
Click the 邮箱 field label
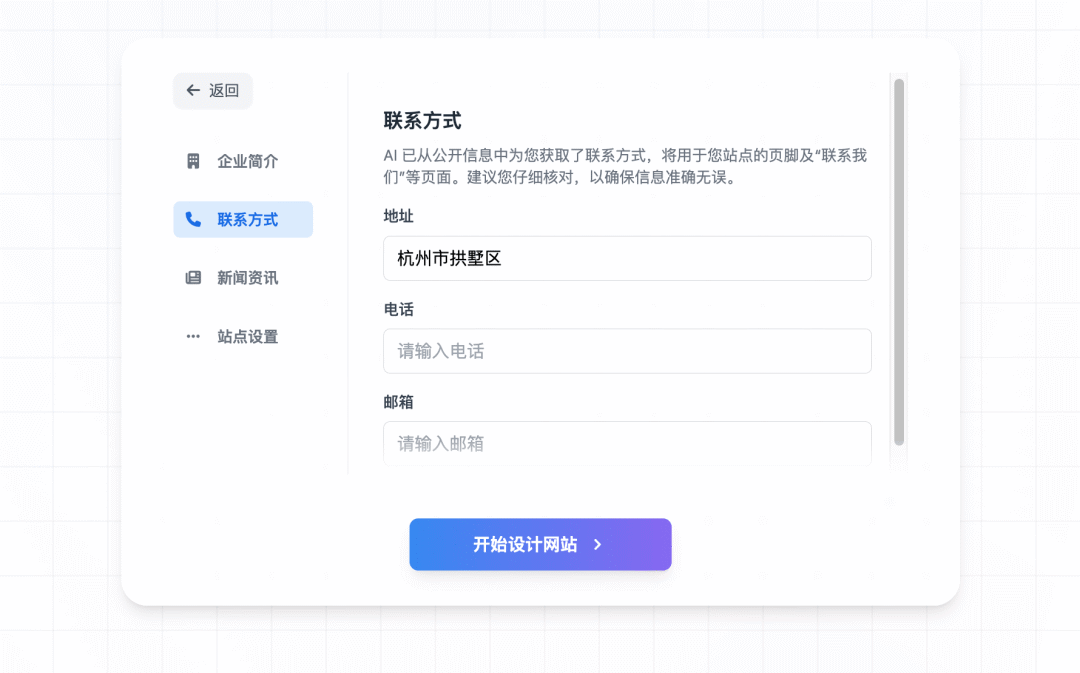(398, 402)
